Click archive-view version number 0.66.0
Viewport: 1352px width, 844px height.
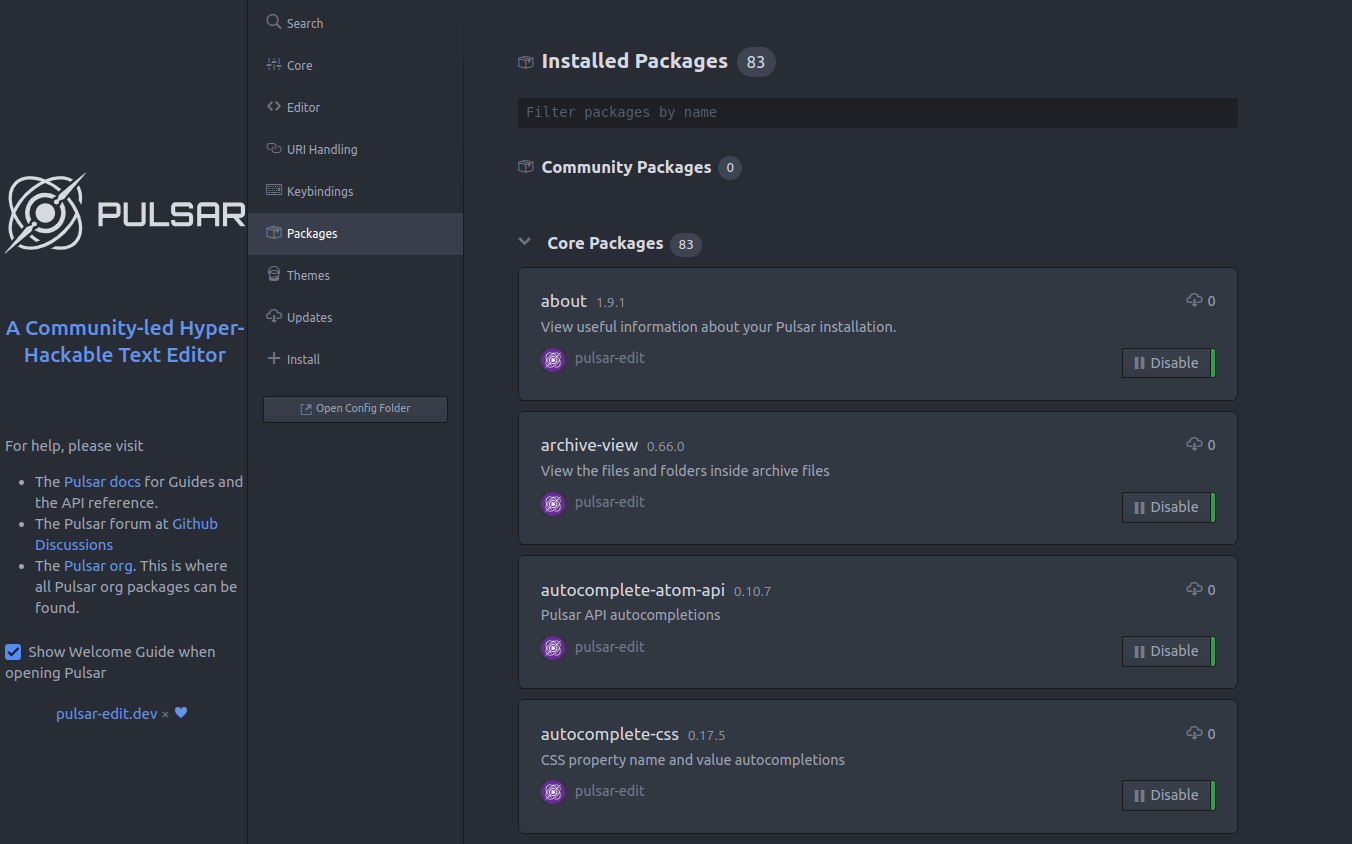click(x=666, y=446)
